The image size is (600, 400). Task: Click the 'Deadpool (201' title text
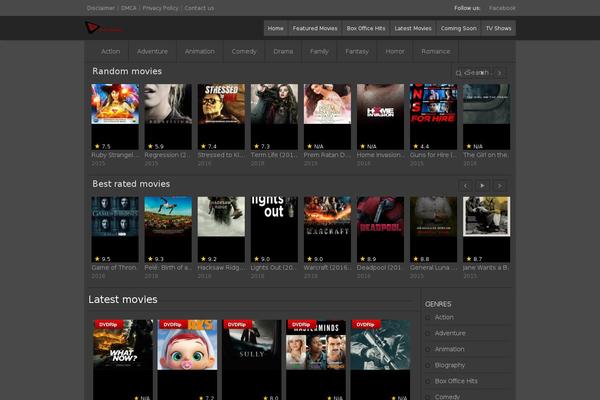point(379,268)
